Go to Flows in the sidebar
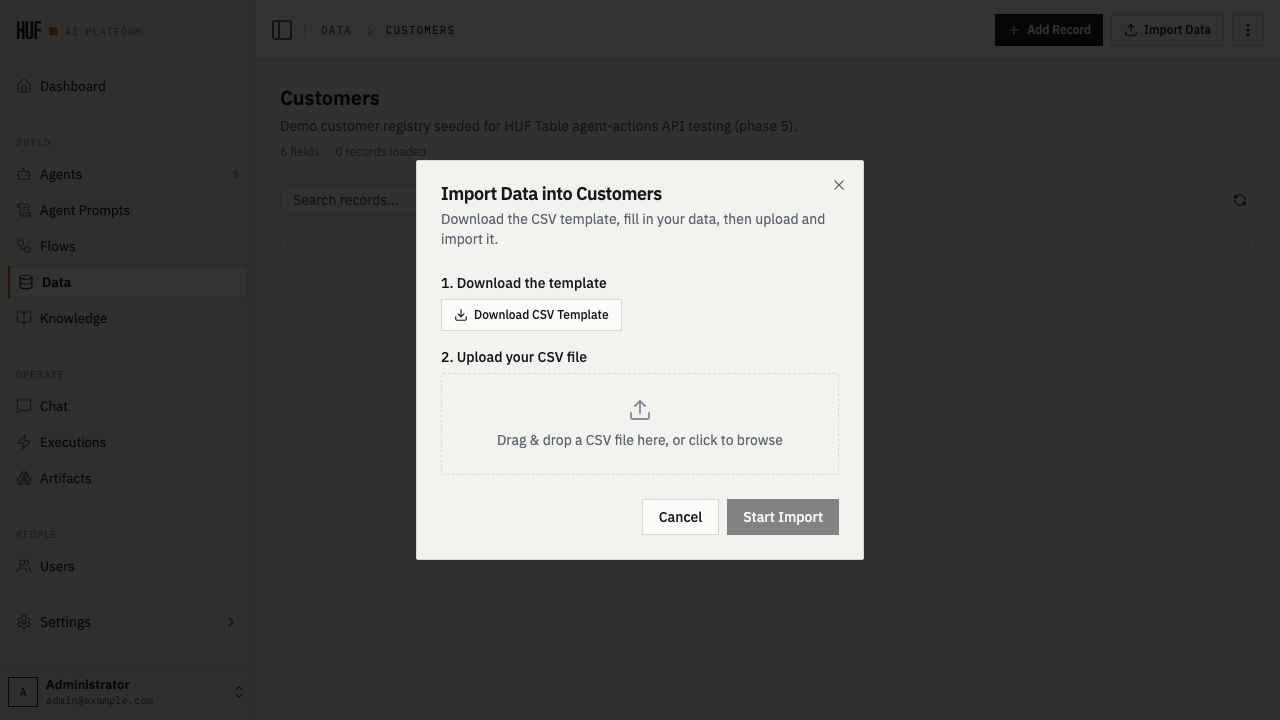The image size is (1280, 720). coord(128,246)
